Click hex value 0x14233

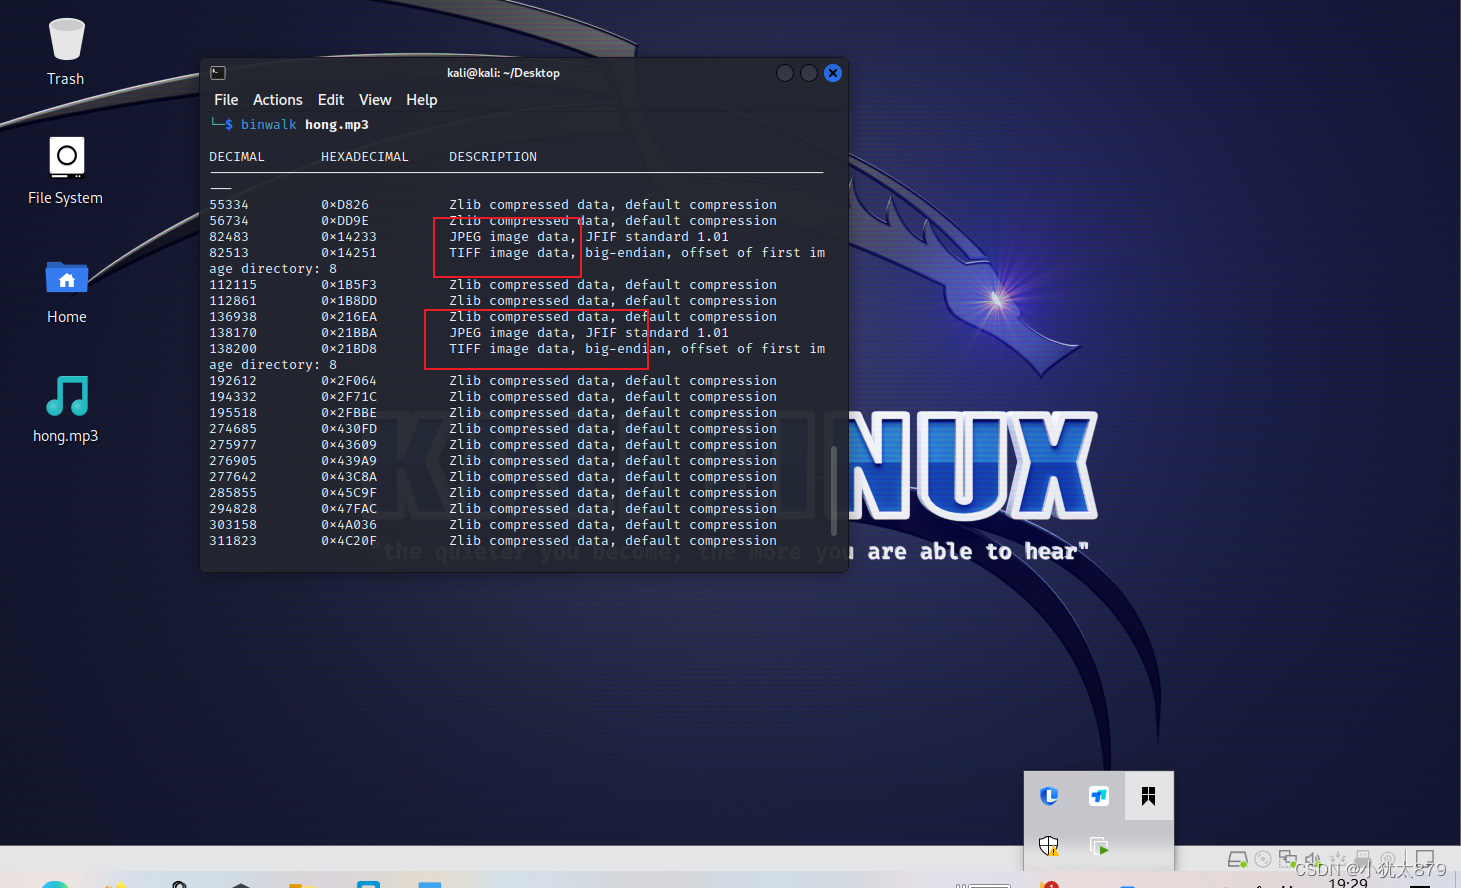click(x=349, y=237)
